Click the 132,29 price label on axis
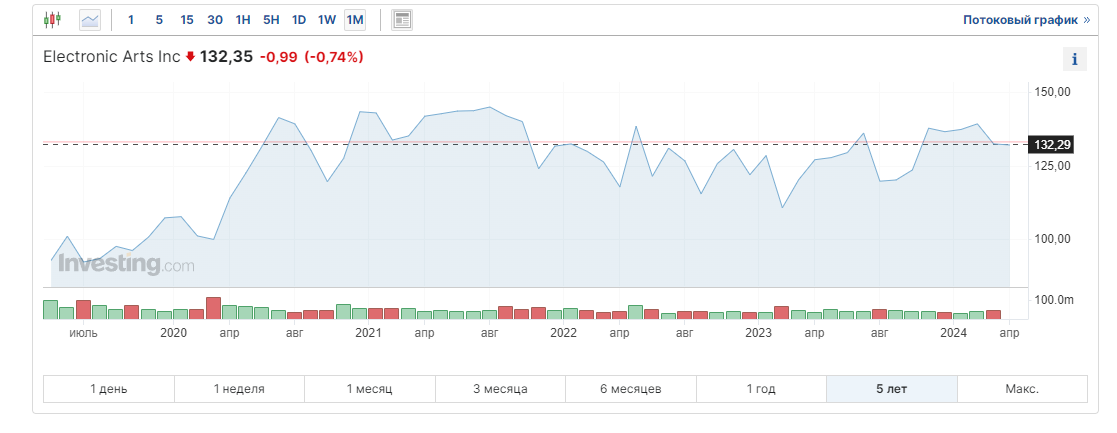 tap(1053, 145)
